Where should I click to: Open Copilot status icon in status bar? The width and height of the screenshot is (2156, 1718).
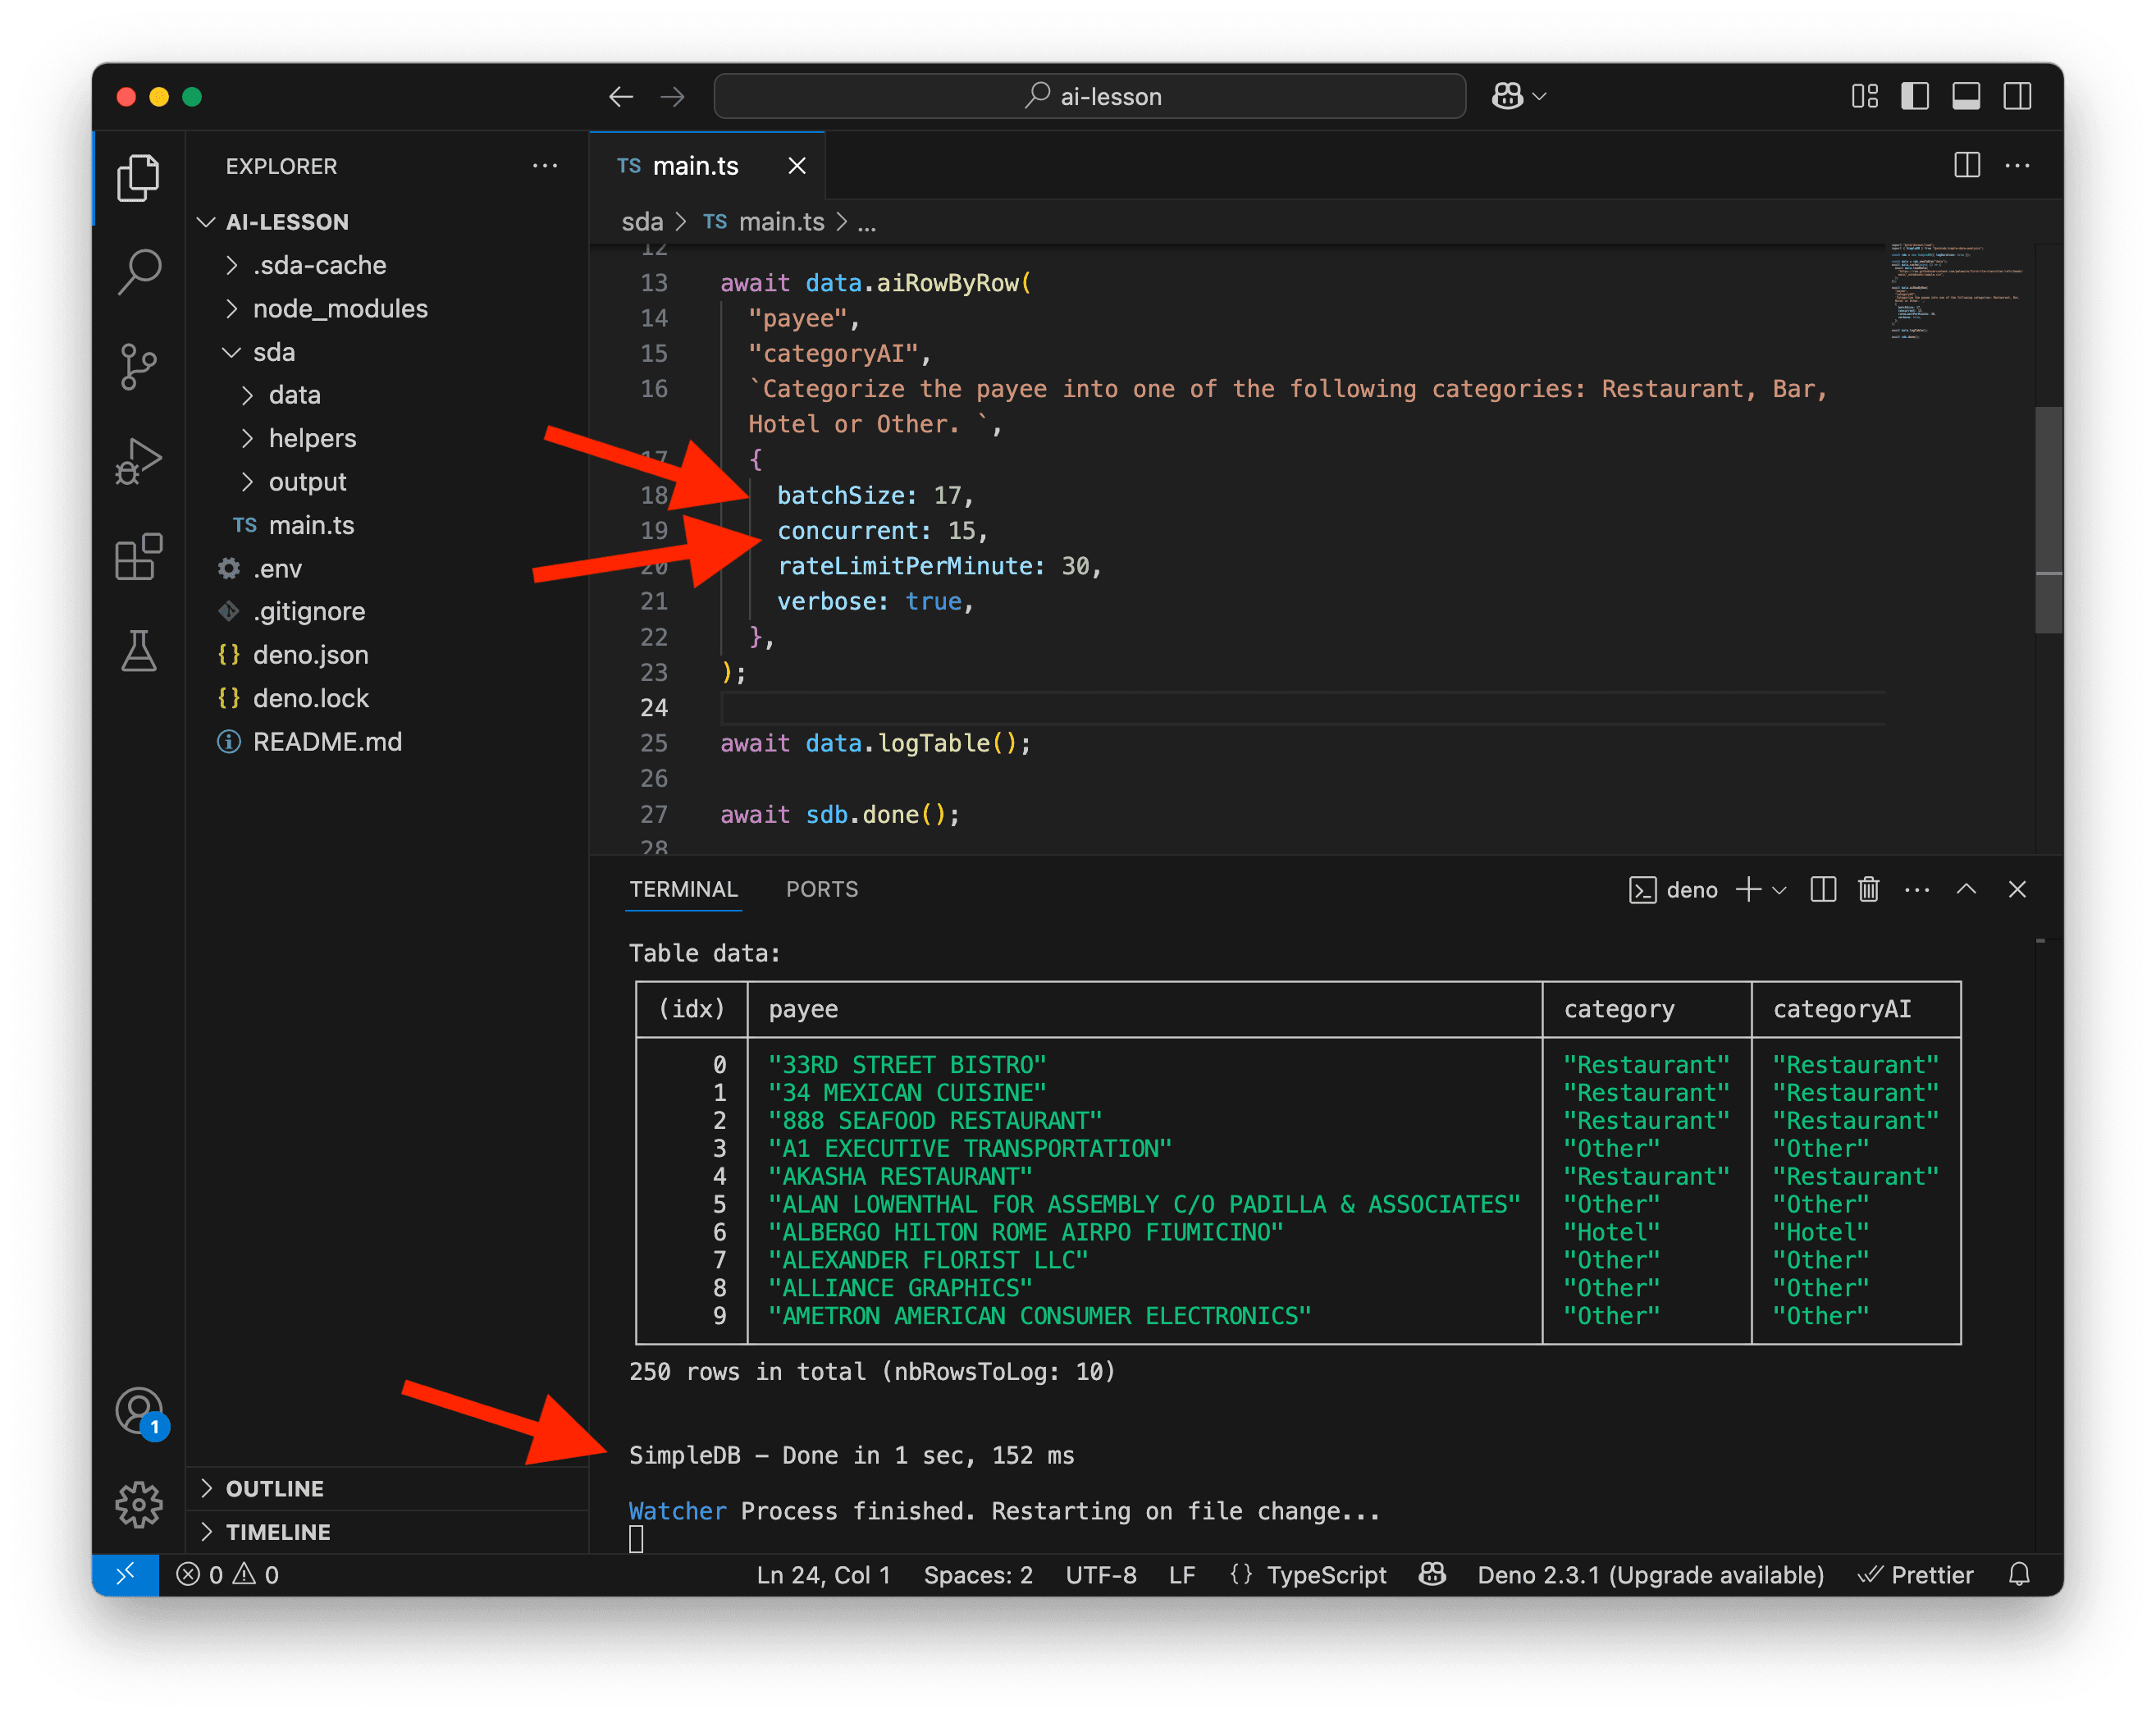click(x=1431, y=1574)
